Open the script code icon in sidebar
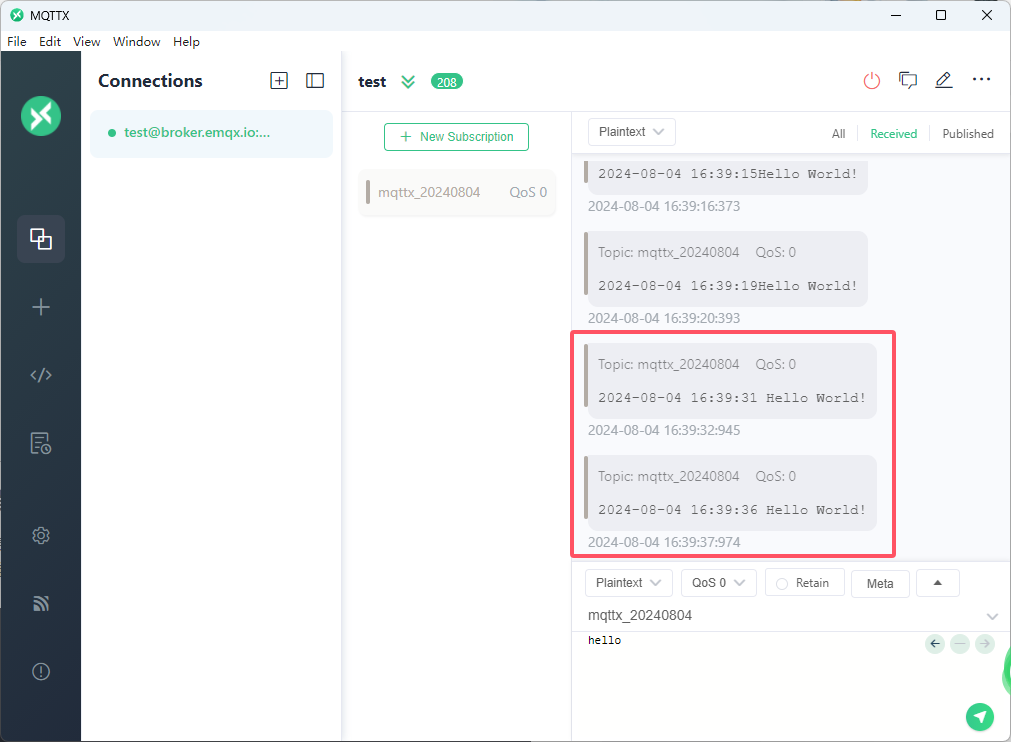Viewport: 1011px width, 742px height. pos(41,375)
